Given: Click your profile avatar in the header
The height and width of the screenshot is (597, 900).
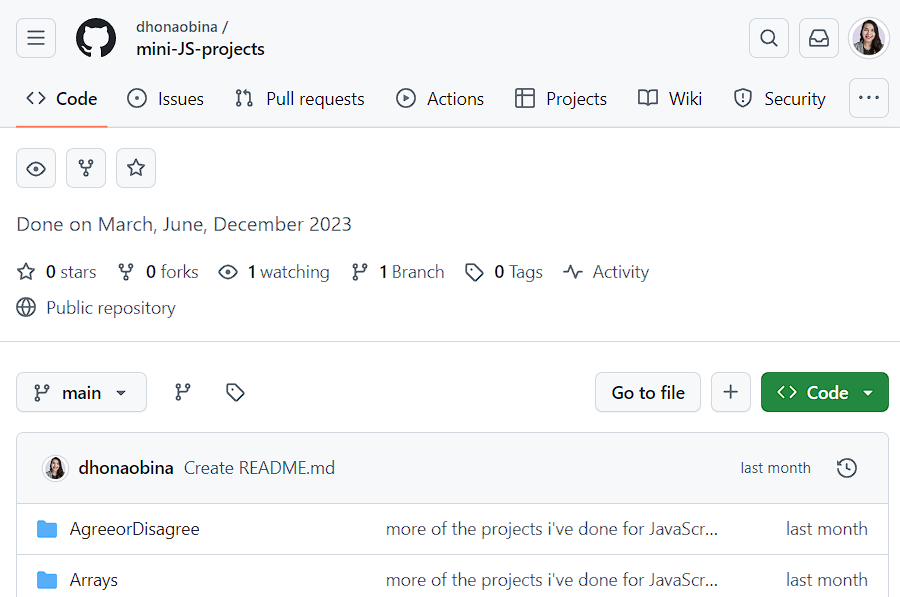Looking at the screenshot, I should [868, 37].
